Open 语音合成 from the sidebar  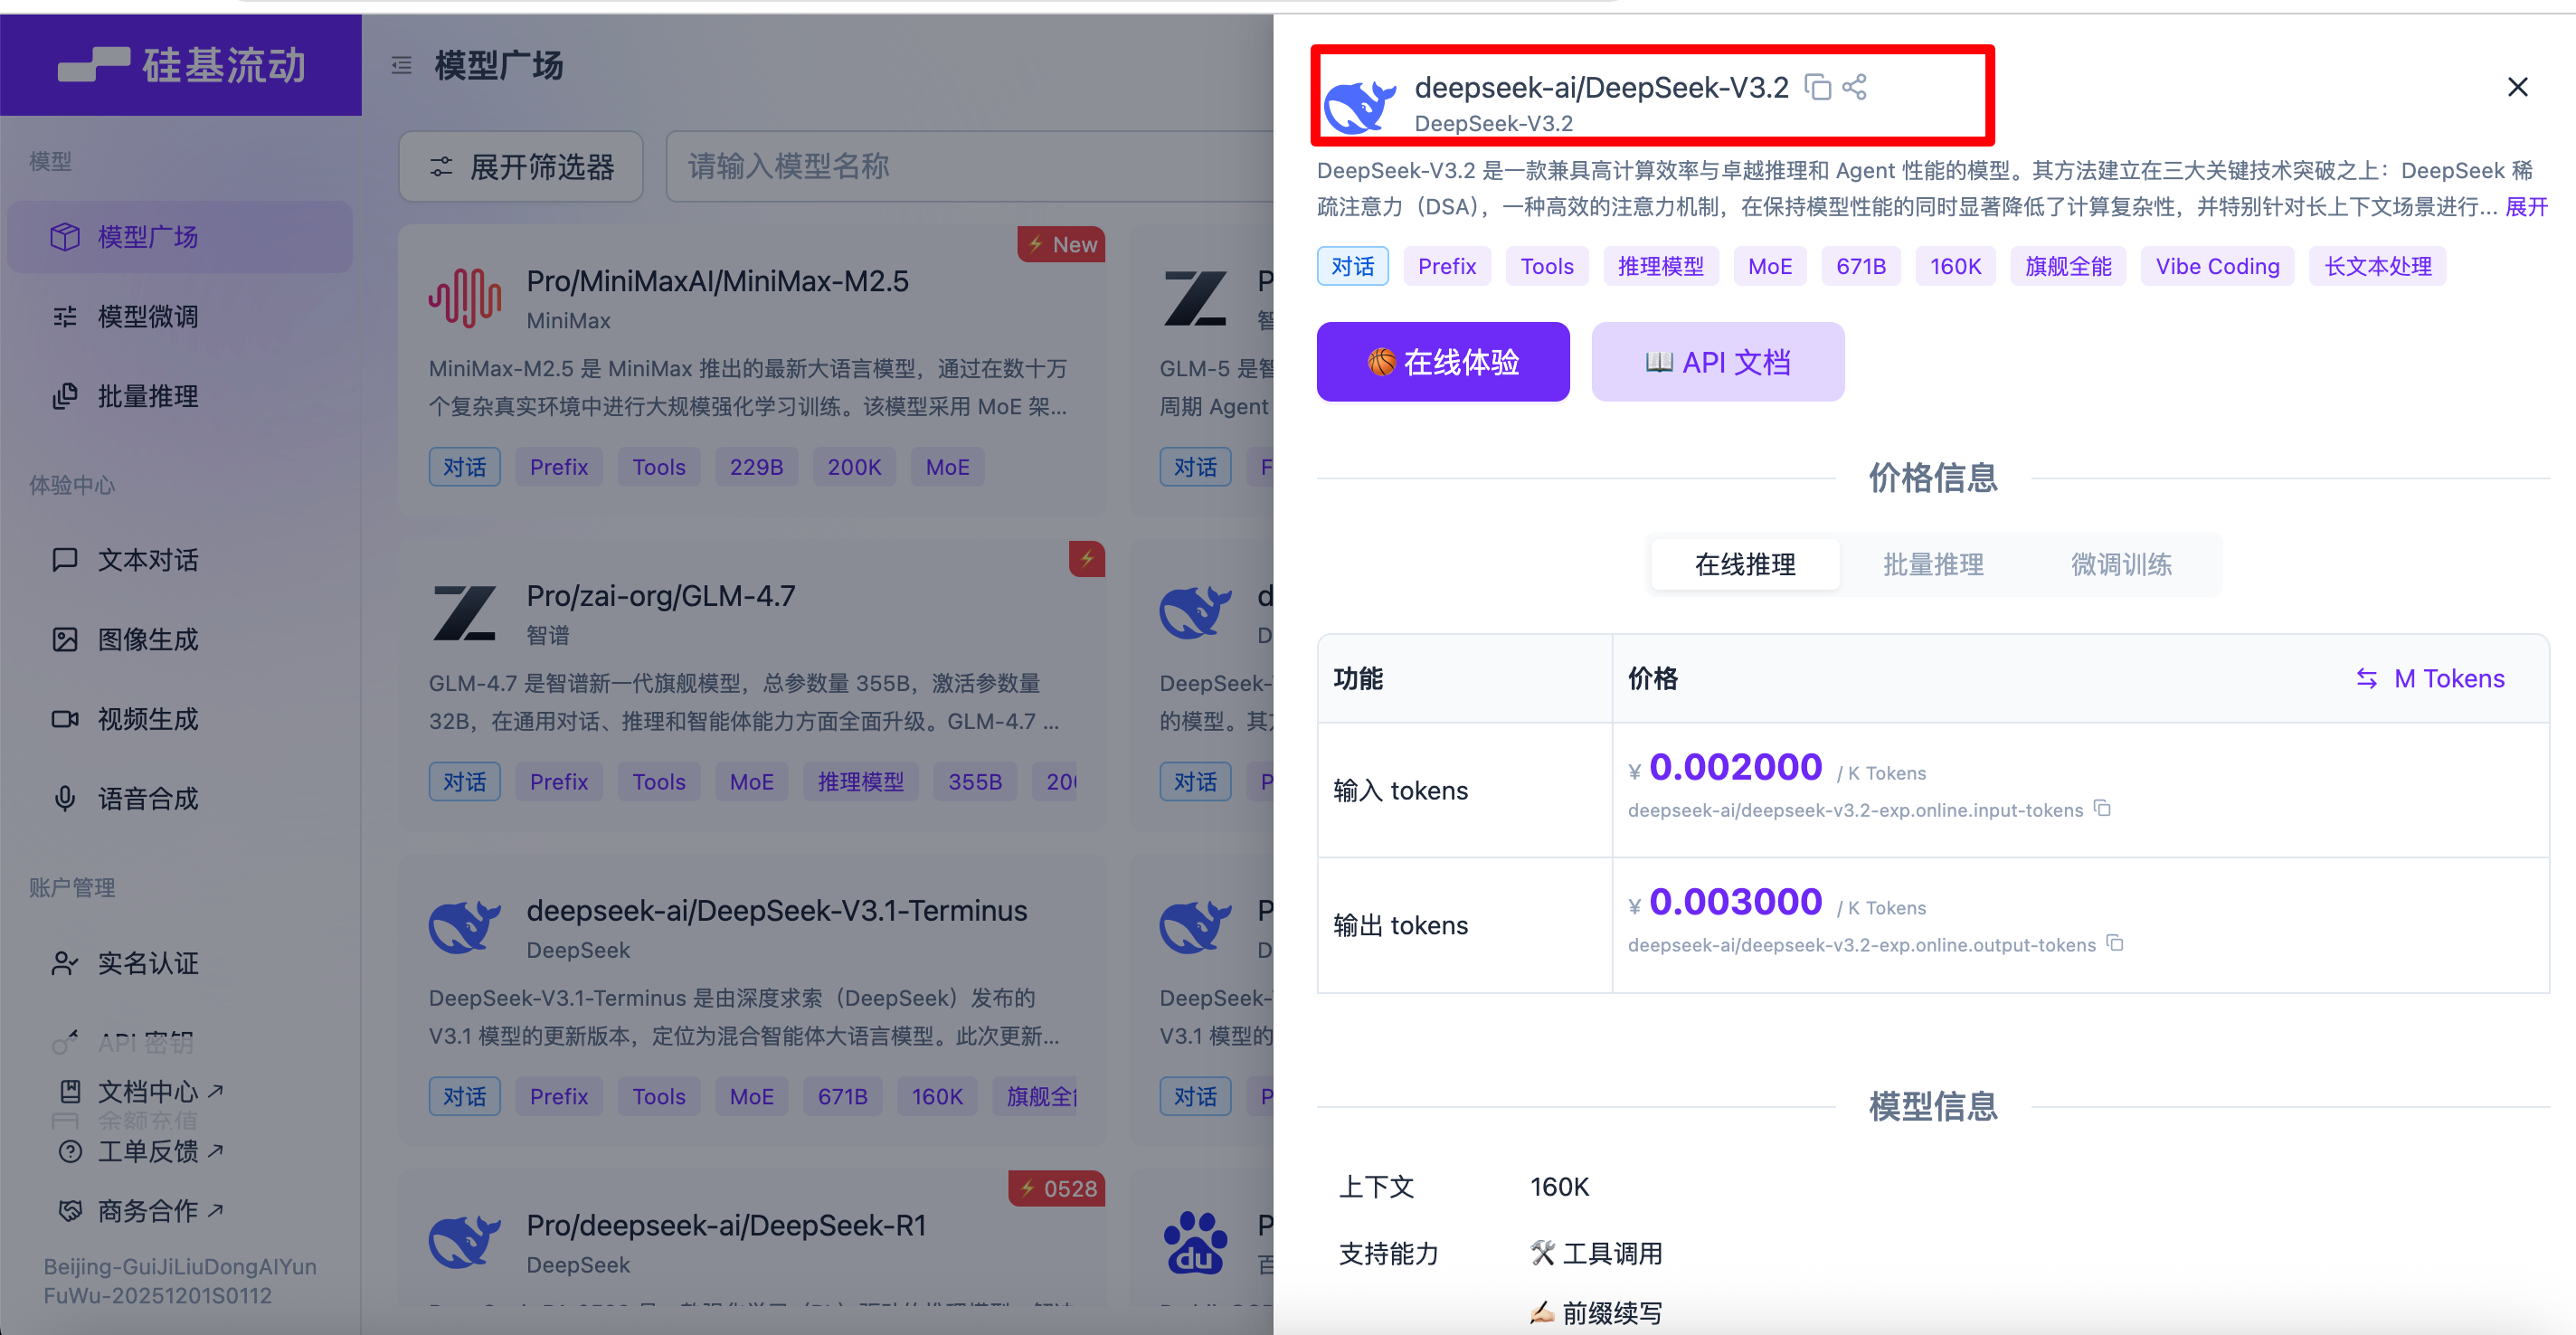147,798
